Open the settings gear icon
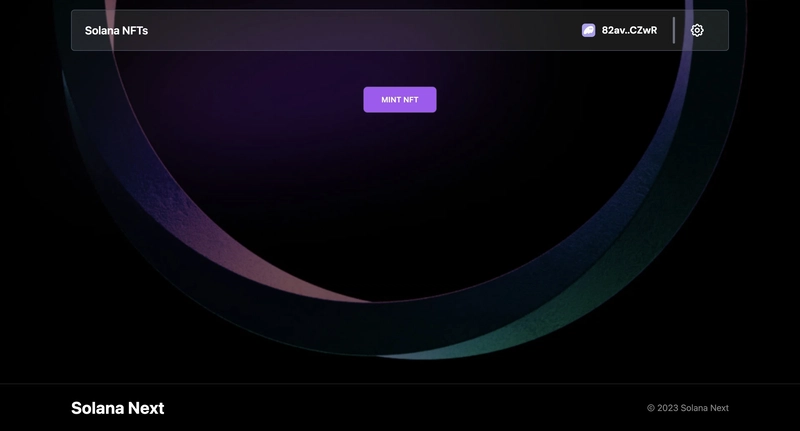This screenshot has width=800, height=431. (x=697, y=30)
